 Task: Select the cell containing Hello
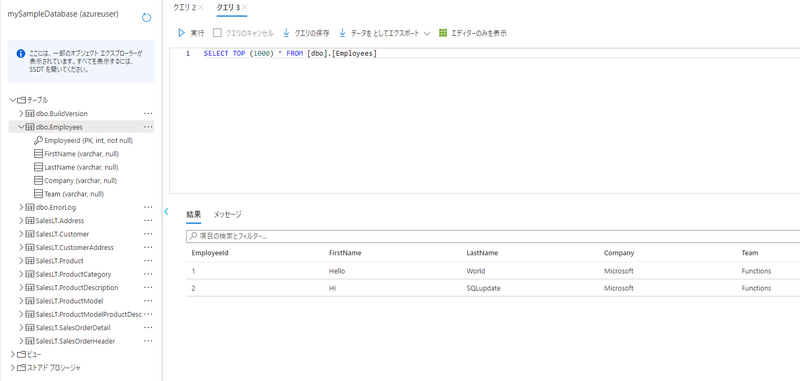pos(337,271)
